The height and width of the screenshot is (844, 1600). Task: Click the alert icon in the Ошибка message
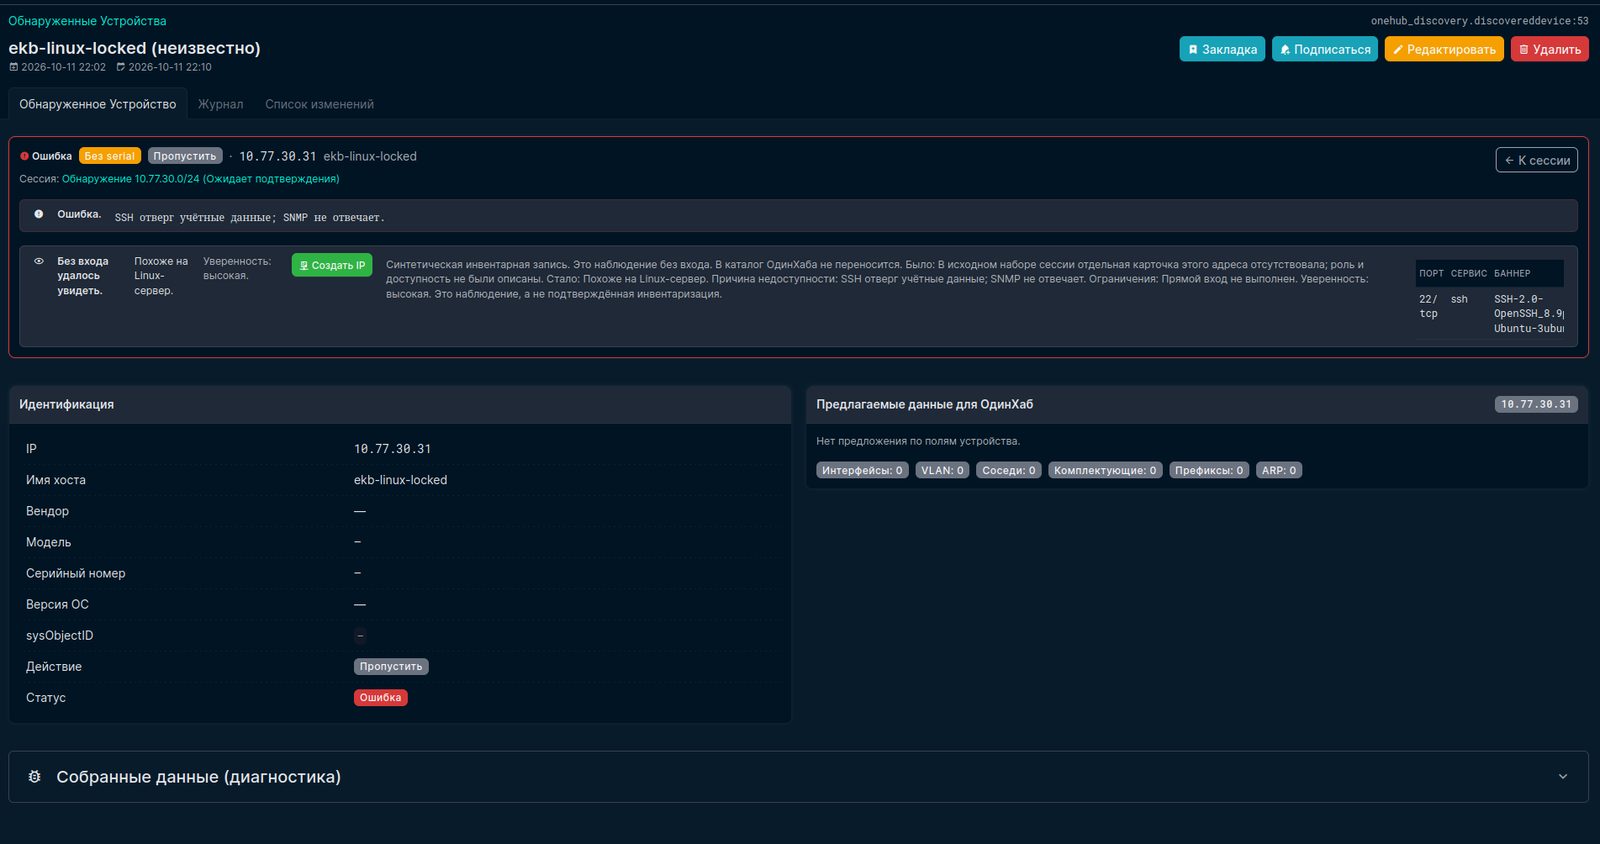point(39,214)
